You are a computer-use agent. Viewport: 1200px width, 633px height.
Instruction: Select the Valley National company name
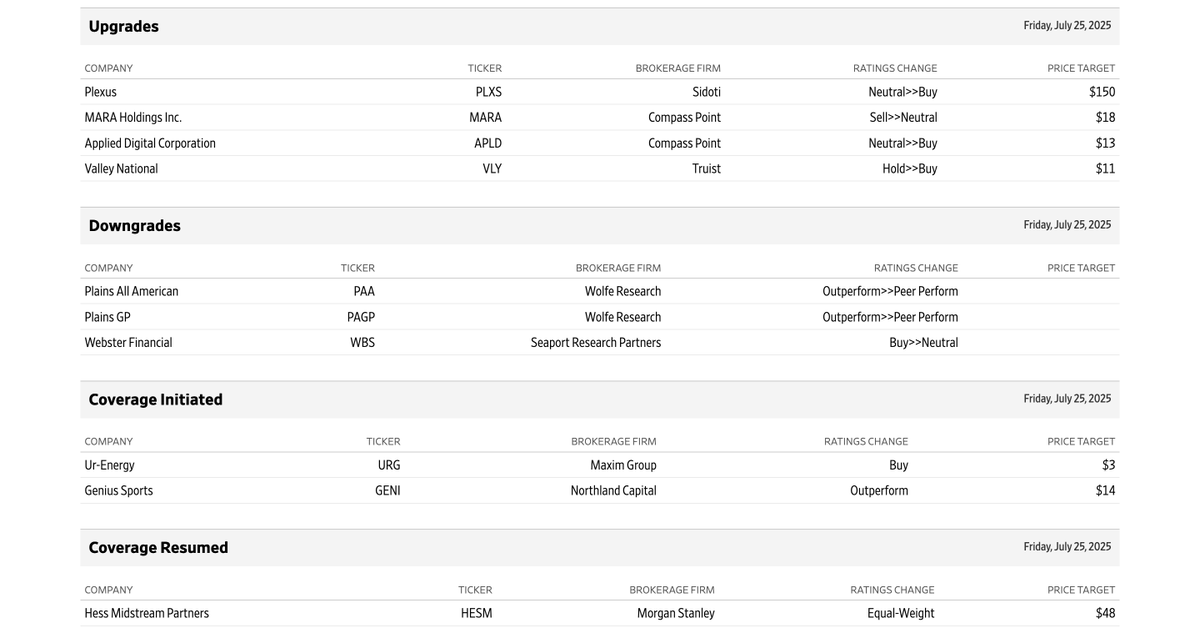(x=121, y=169)
